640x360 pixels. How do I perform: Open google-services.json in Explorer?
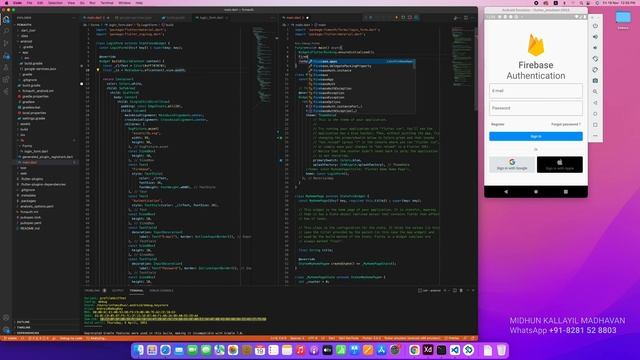tap(40, 69)
